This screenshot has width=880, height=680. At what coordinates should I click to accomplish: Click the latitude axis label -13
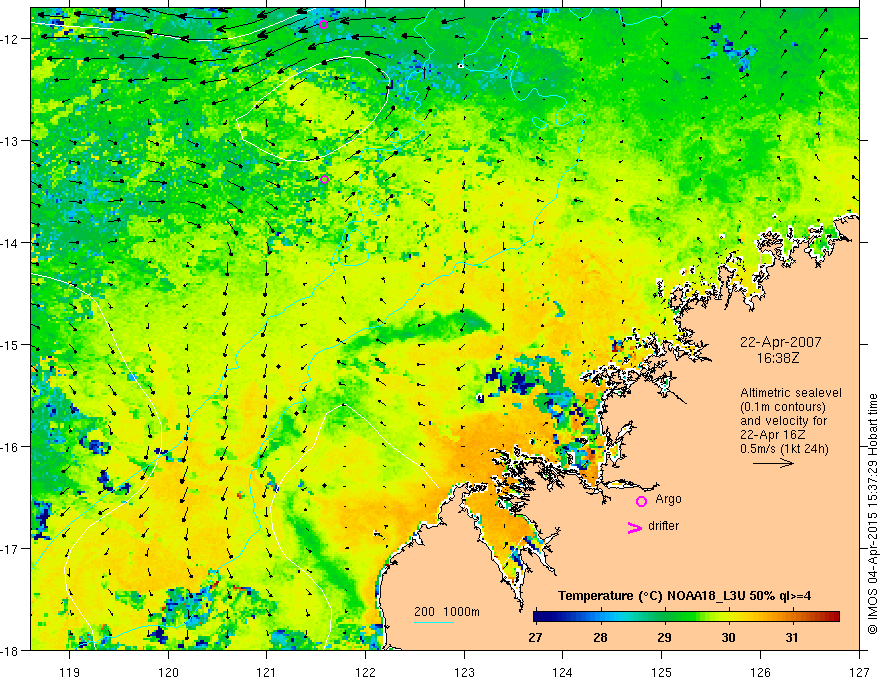pos(11,141)
